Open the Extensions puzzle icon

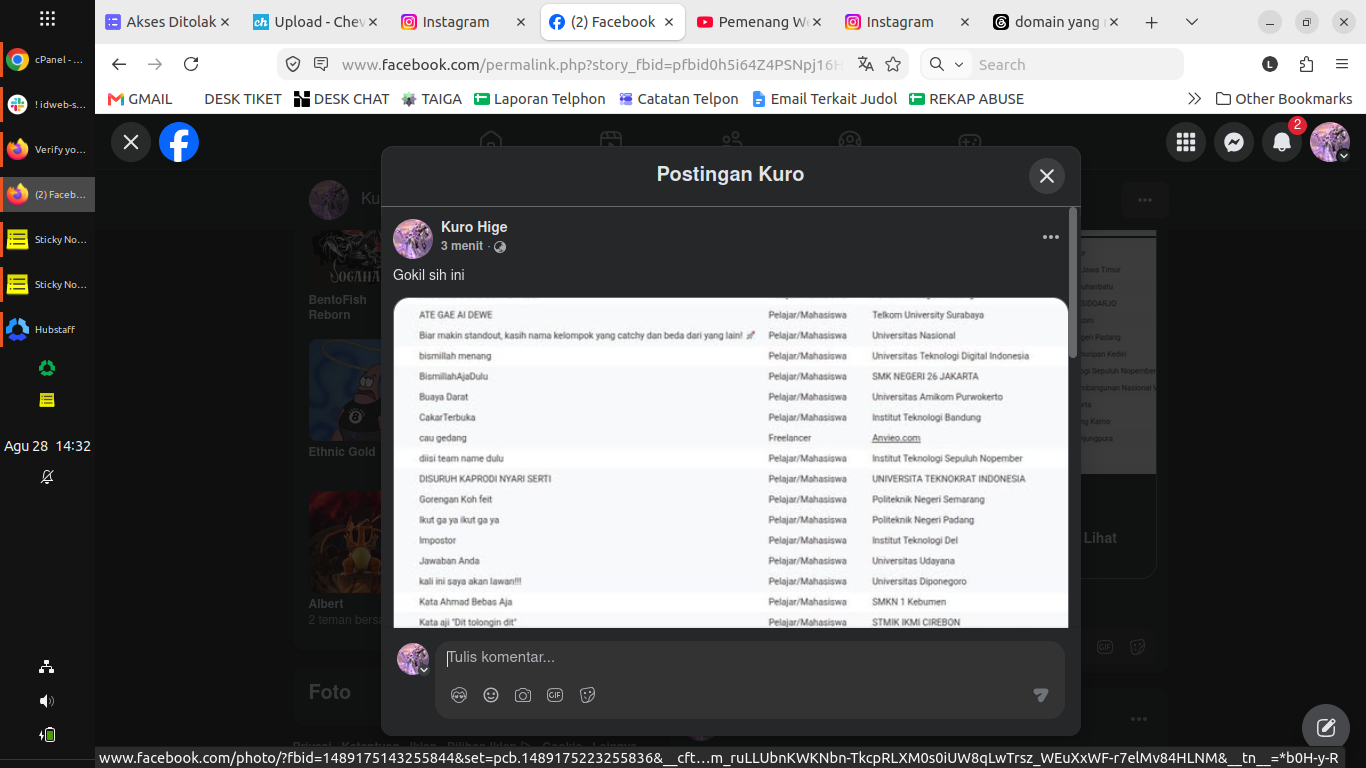click(x=1306, y=64)
